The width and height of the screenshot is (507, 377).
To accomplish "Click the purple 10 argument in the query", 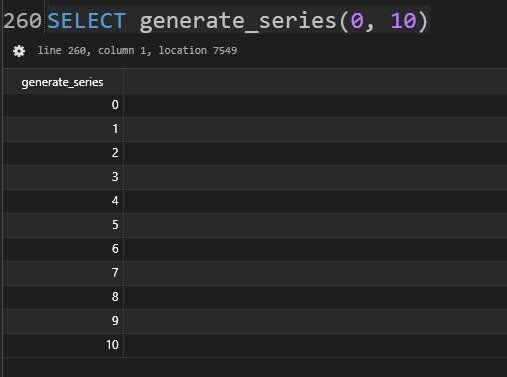I will coord(403,21).
